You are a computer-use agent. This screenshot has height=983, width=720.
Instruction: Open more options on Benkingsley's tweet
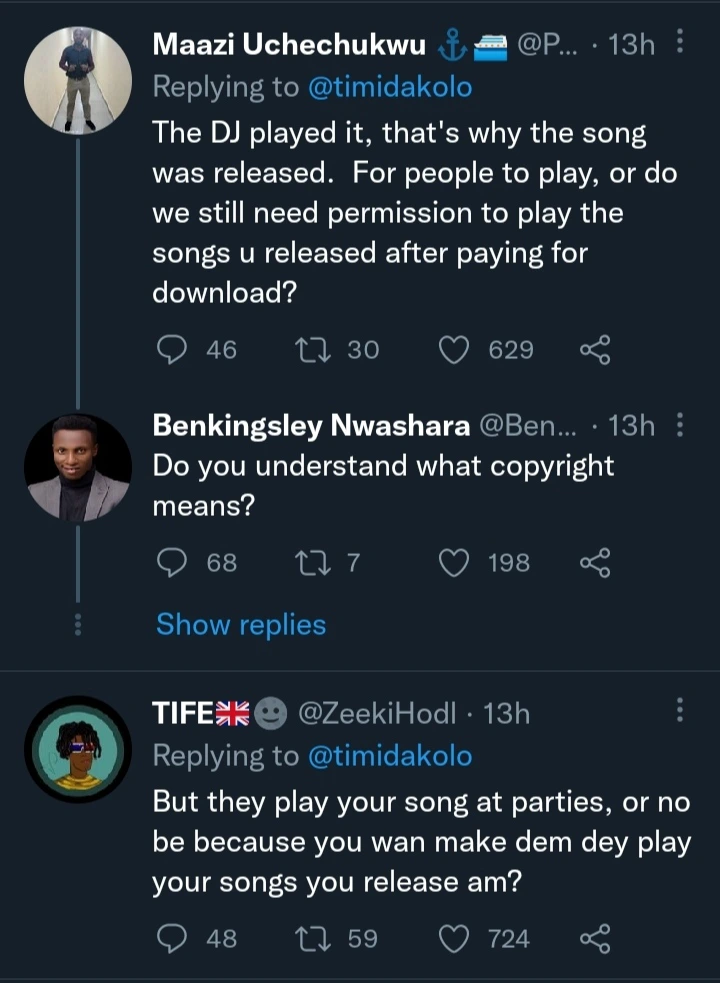(681, 427)
